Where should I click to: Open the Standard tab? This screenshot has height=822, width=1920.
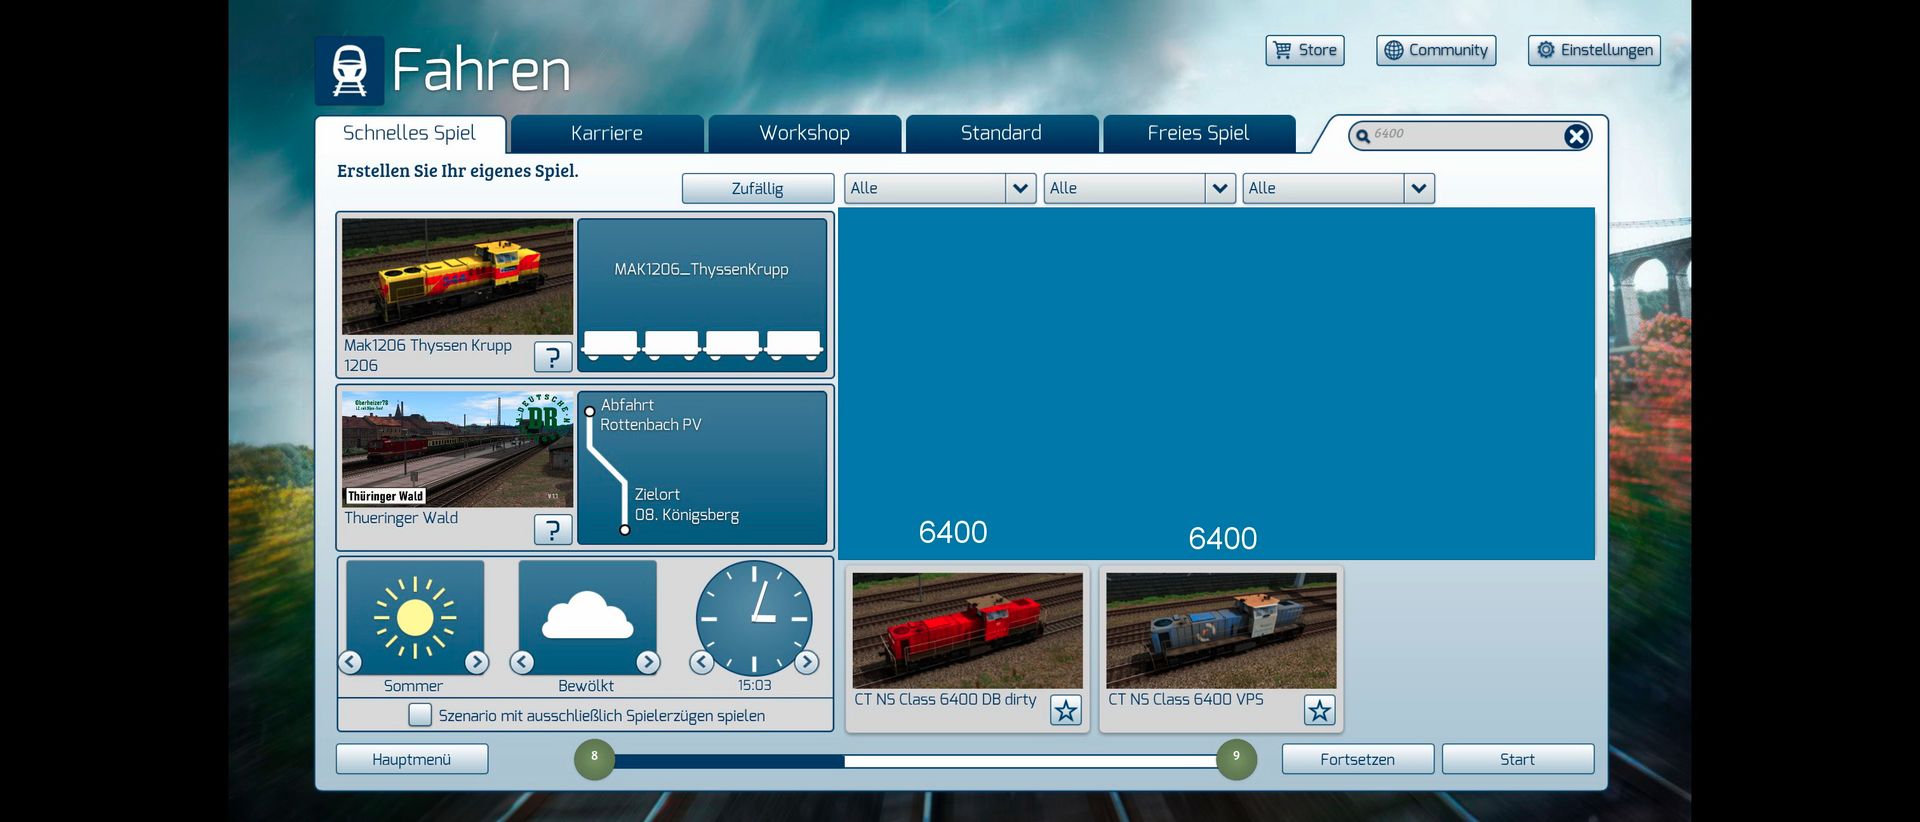(1001, 134)
